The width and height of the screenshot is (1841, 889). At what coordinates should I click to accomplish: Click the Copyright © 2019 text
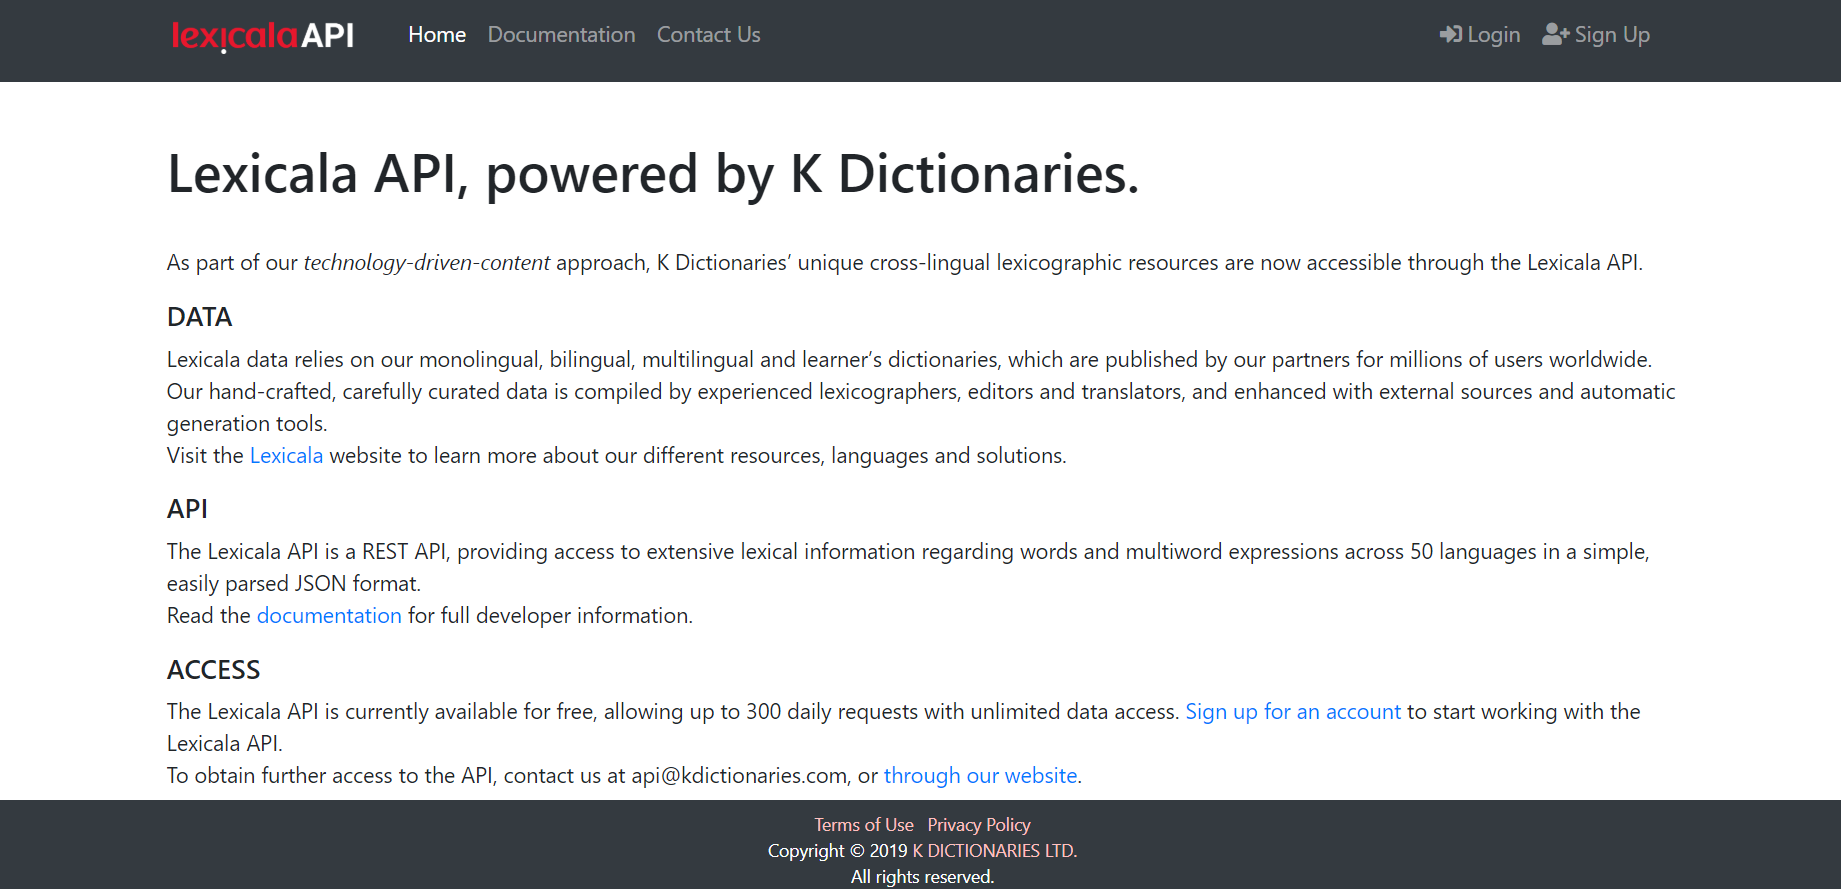[837, 851]
